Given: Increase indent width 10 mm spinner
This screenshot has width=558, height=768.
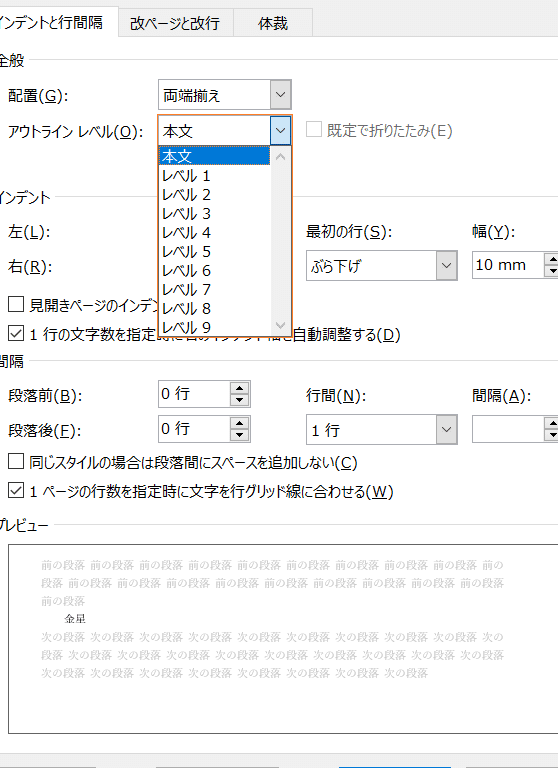Looking at the screenshot, I should point(552,260).
